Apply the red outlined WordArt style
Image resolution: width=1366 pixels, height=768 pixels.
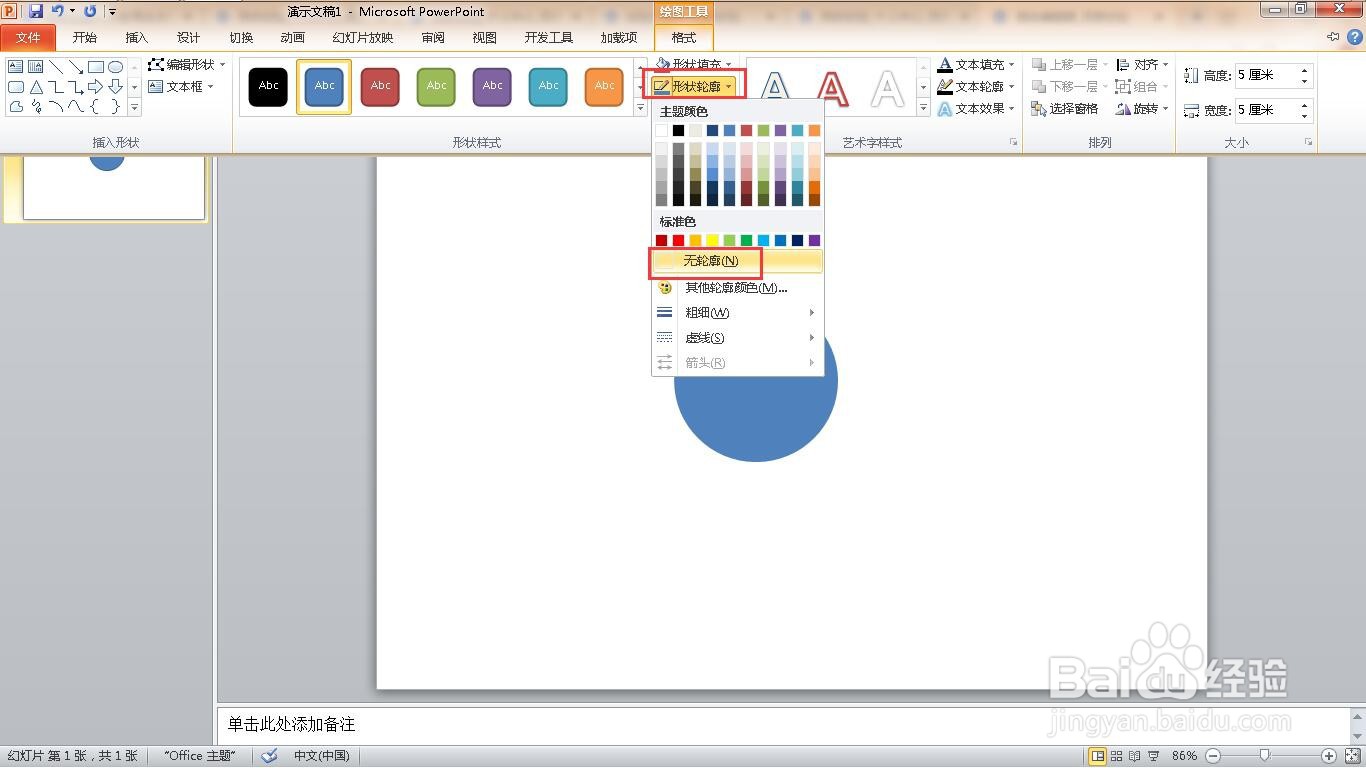point(832,88)
